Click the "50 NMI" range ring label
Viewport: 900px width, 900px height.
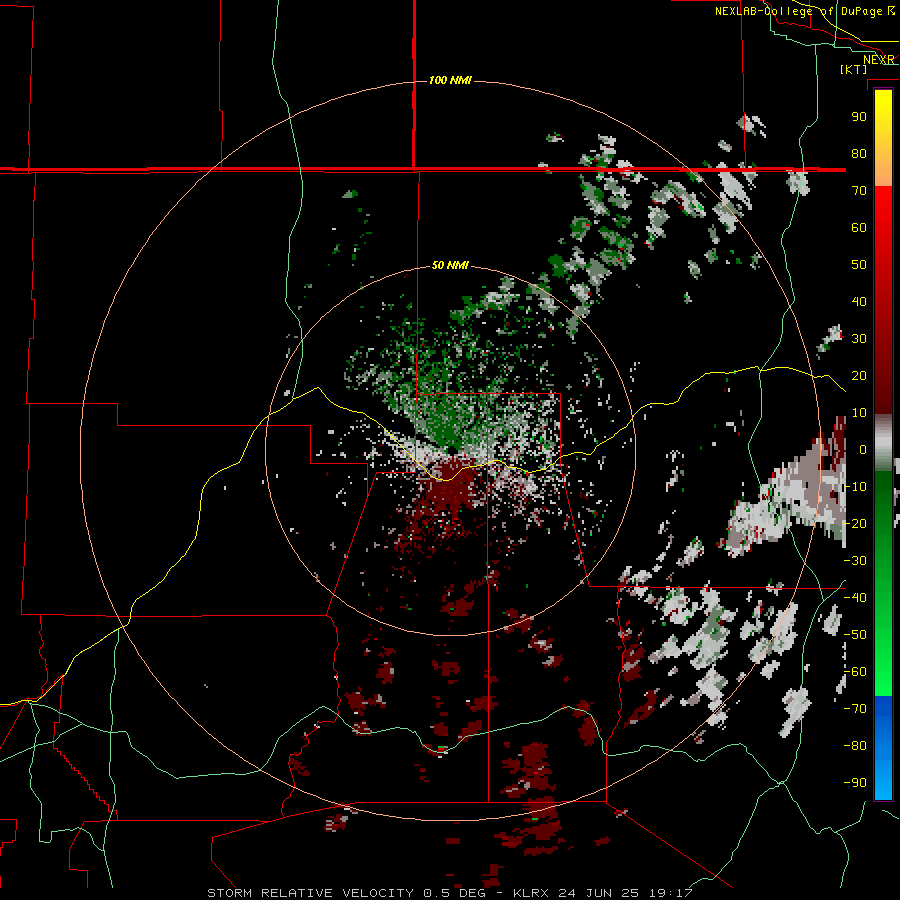point(450,265)
